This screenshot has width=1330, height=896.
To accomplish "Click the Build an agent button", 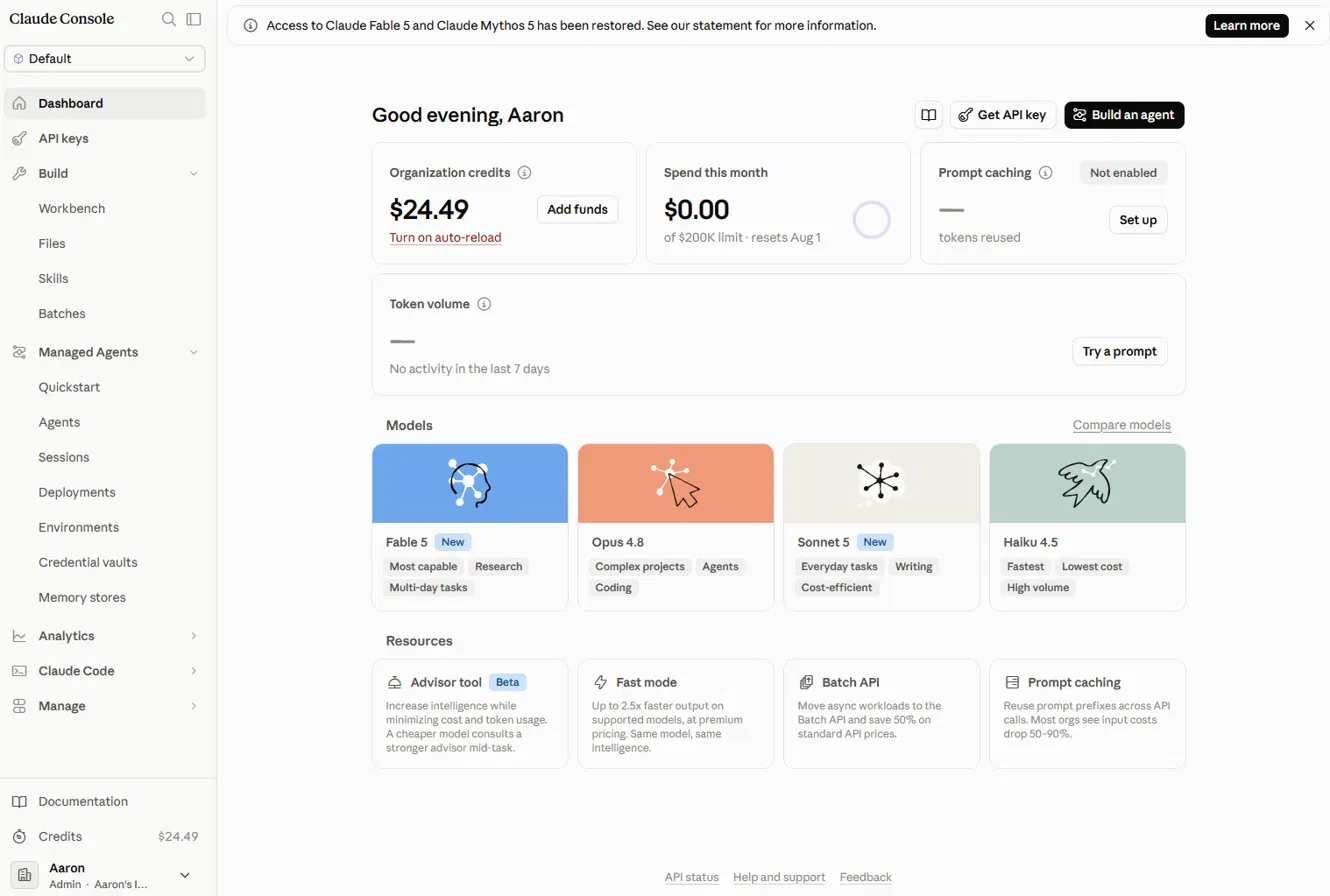I will [1124, 115].
